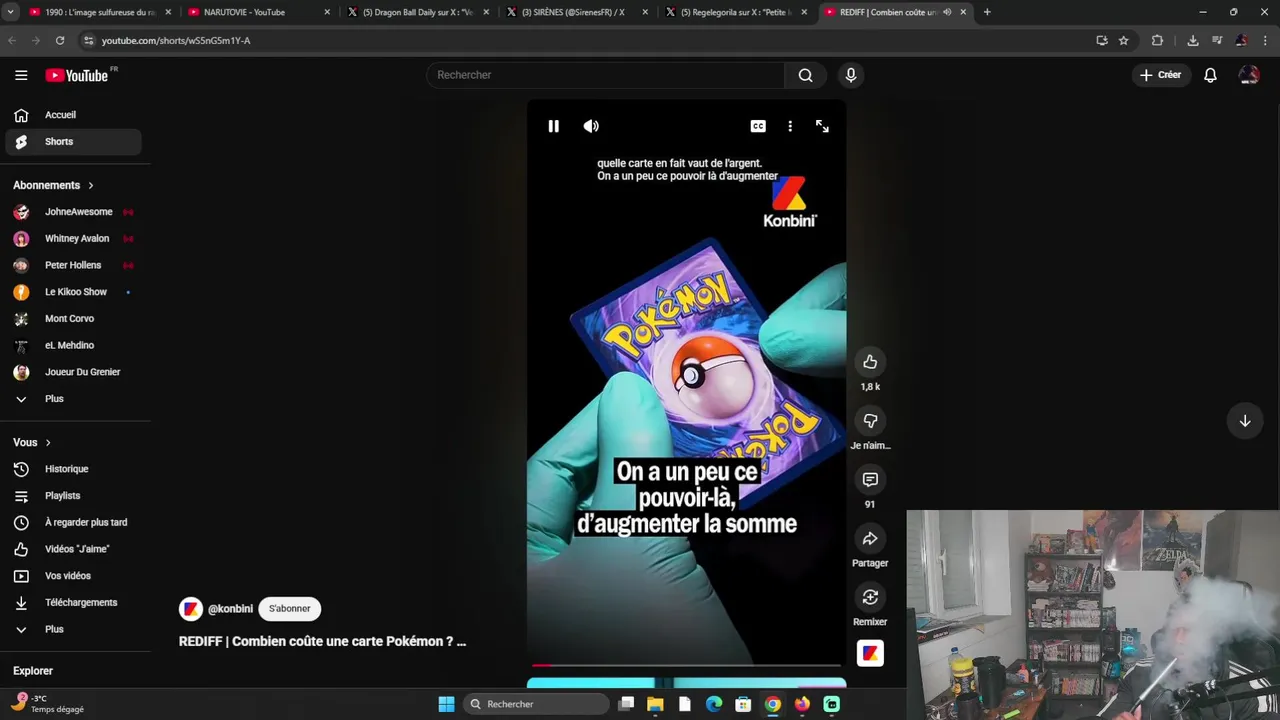
Task: Open Microsoft Edge from taskbar
Action: click(x=714, y=704)
